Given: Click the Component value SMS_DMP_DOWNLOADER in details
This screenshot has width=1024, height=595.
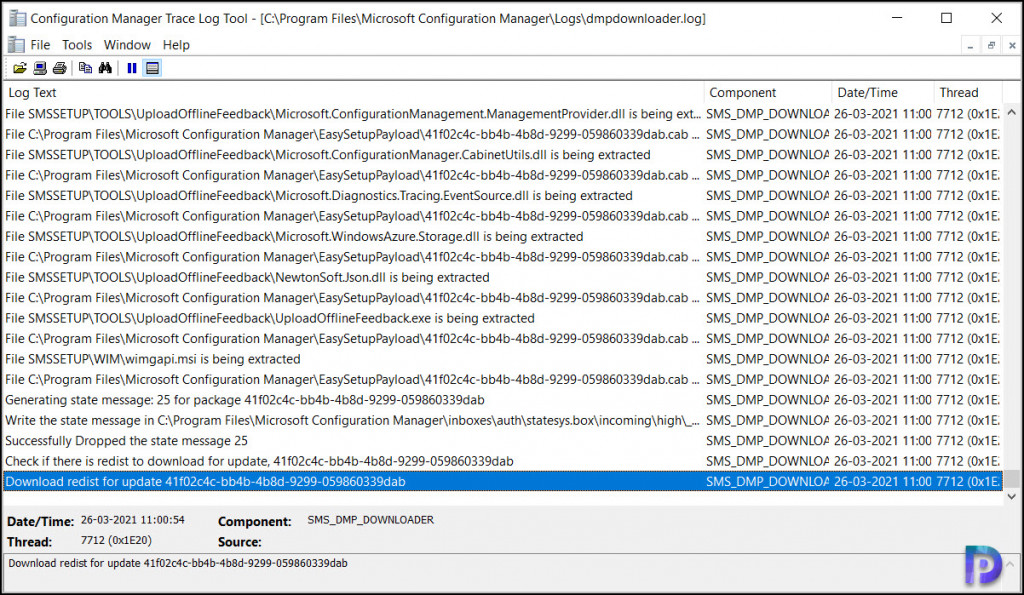Looking at the screenshot, I should point(370,520).
